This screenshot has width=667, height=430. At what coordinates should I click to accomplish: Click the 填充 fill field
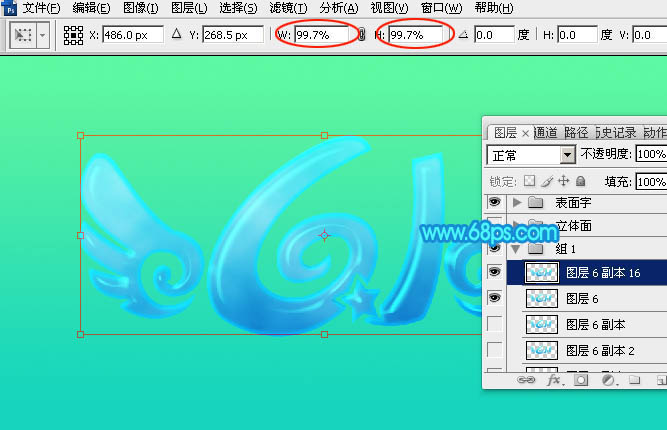651,182
